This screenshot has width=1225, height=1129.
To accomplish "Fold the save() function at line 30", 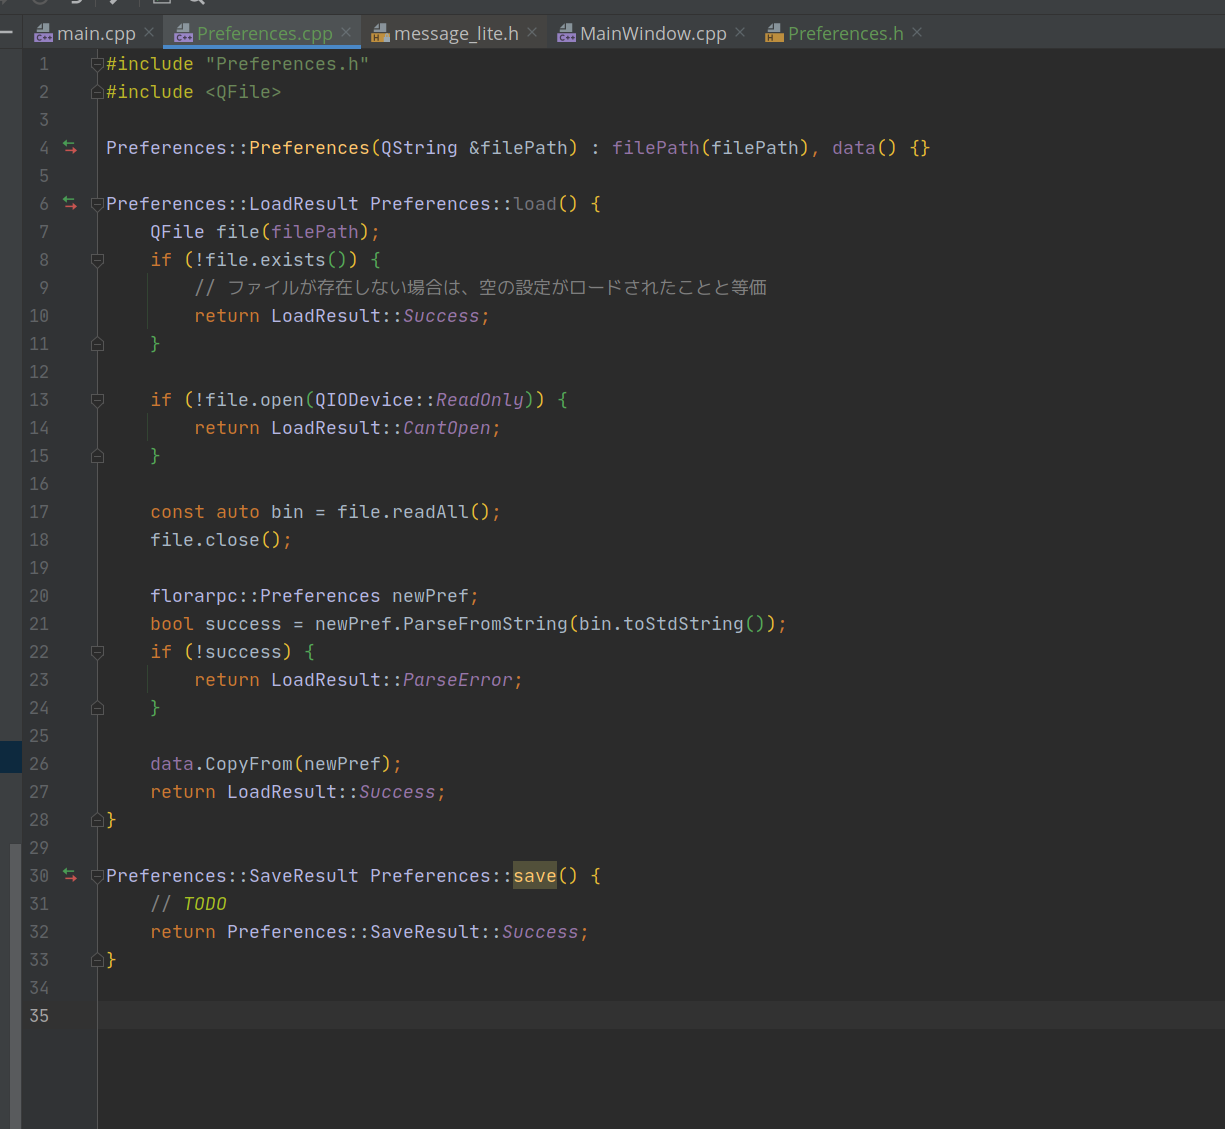I will click(x=97, y=876).
